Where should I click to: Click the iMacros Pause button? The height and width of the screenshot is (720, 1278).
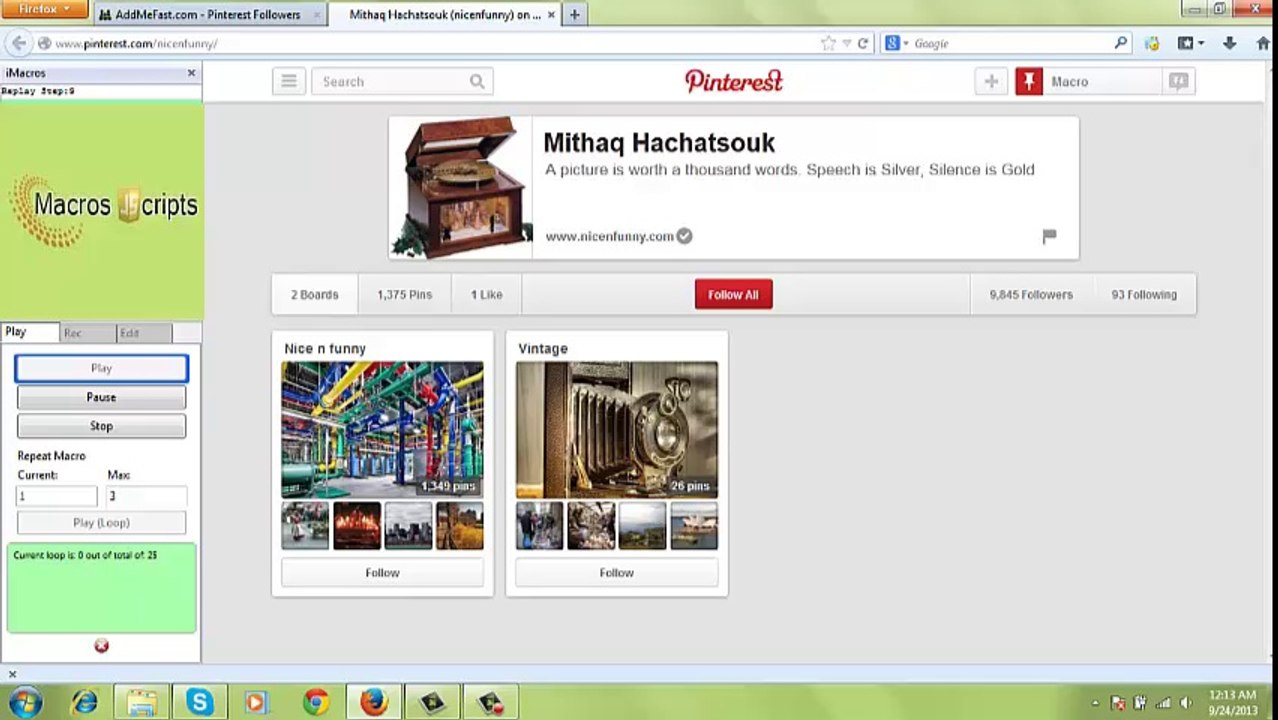point(101,397)
